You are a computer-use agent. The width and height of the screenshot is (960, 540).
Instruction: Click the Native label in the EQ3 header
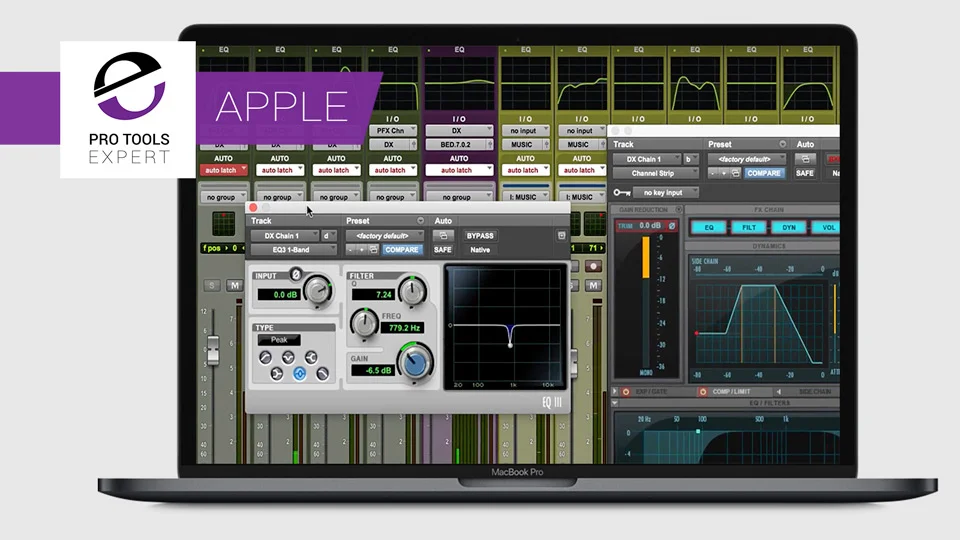(x=480, y=250)
